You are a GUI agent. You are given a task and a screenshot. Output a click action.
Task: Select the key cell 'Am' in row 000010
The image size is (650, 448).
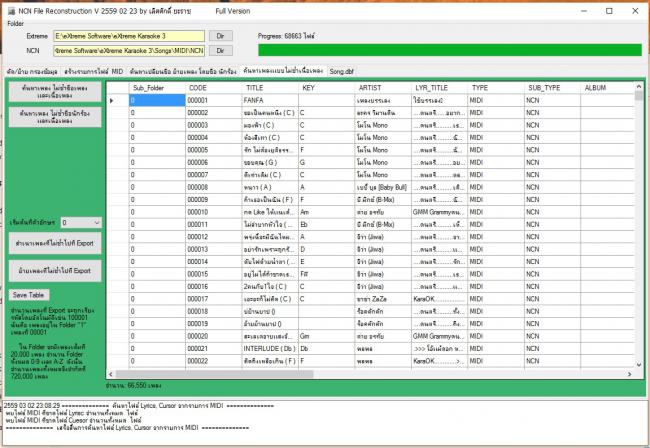[x=326, y=212]
